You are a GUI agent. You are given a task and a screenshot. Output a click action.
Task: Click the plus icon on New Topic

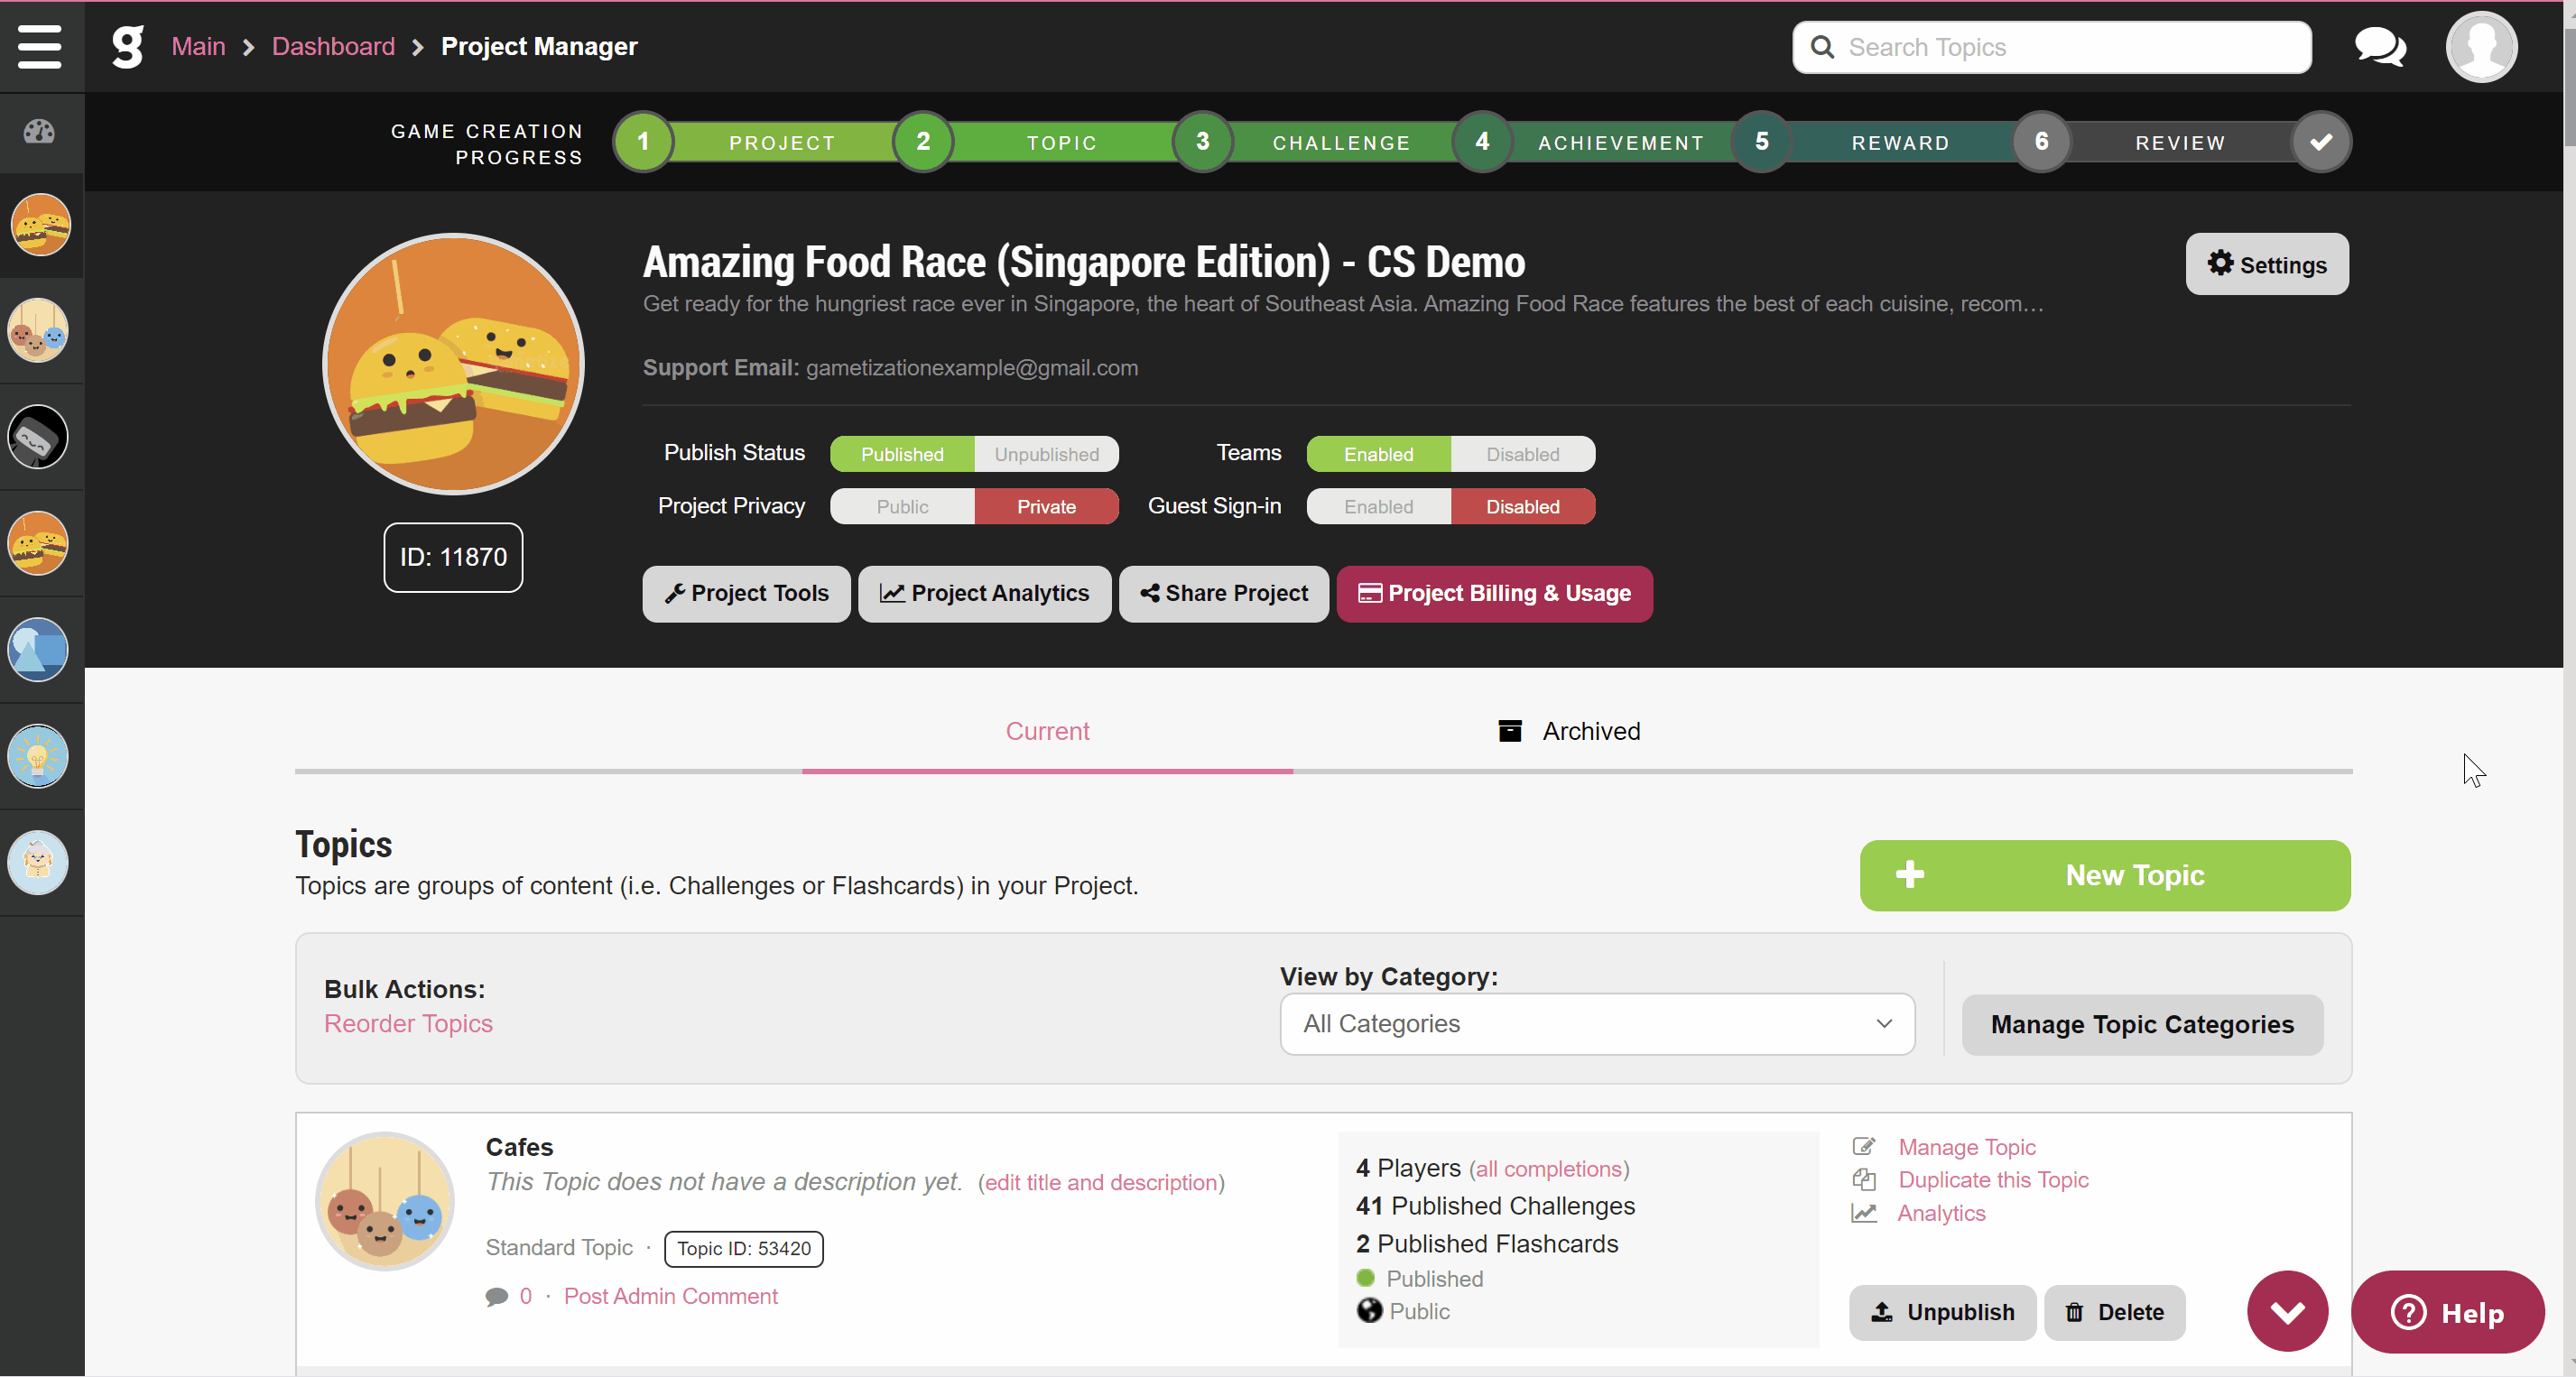point(1909,874)
